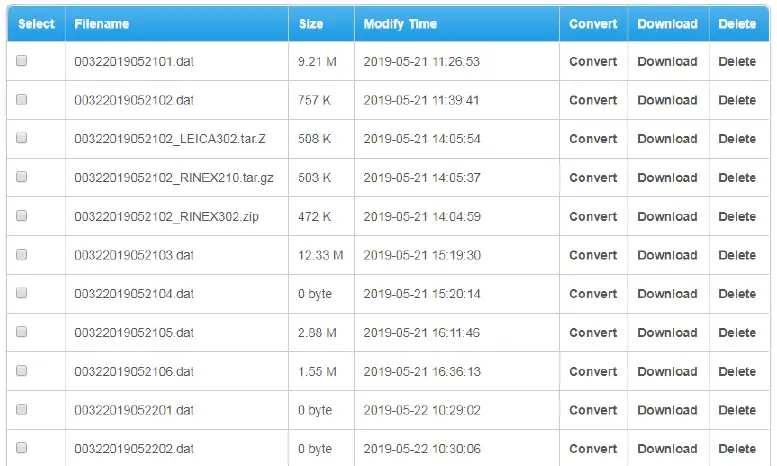Delete the 757 K 0032201905210​2.dat file
Viewport: 777px width, 466px height.
click(x=737, y=100)
